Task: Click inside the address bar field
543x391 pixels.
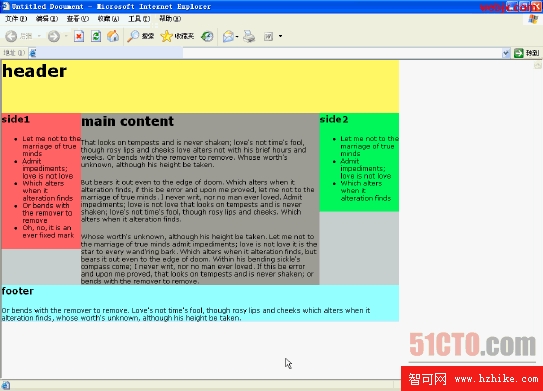Action: pos(265,53)
